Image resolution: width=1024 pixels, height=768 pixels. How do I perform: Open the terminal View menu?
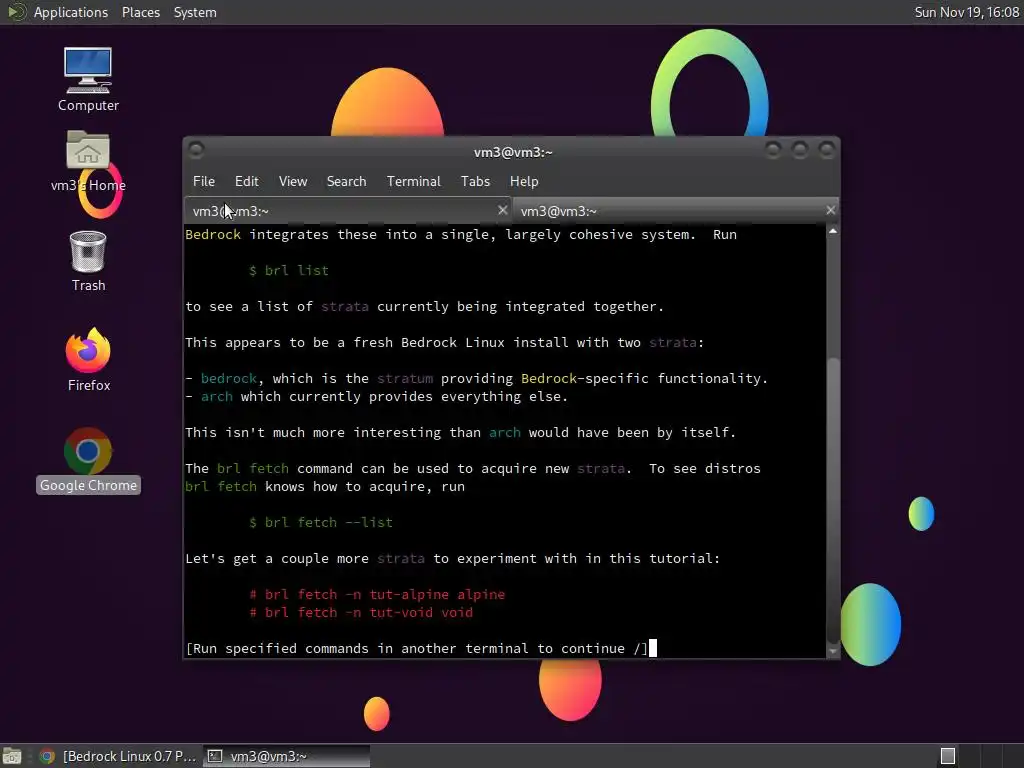[293, 182]
